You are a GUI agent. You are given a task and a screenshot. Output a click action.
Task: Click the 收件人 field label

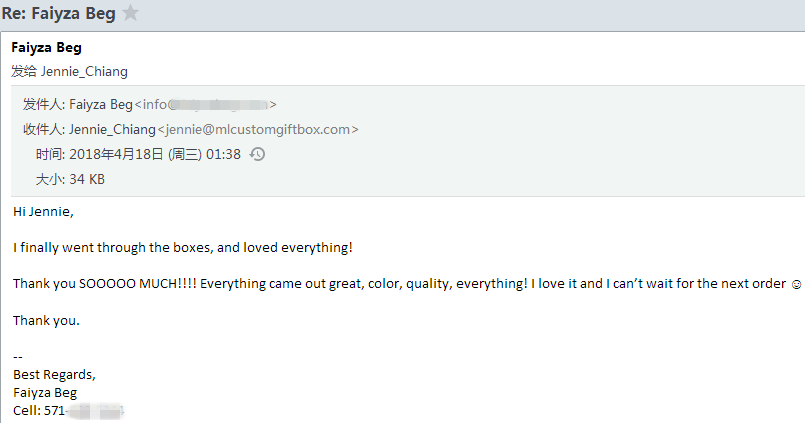pyautogui.click(x=43, y=129)
